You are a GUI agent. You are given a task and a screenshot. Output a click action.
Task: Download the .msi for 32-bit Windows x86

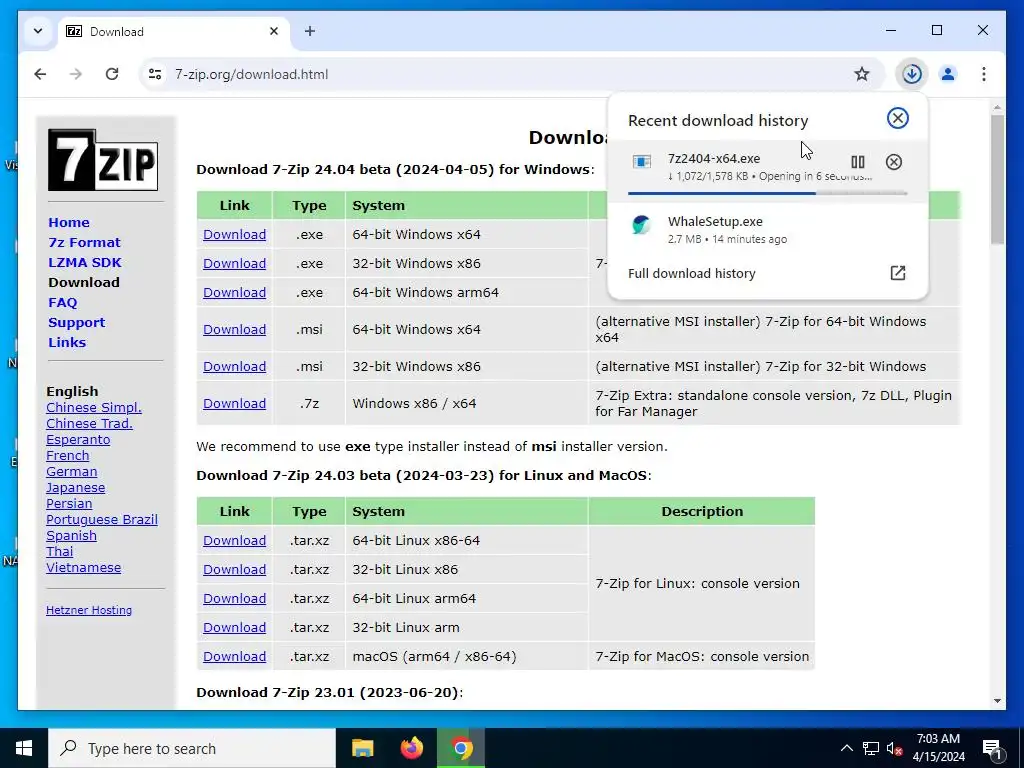[234, 366]
